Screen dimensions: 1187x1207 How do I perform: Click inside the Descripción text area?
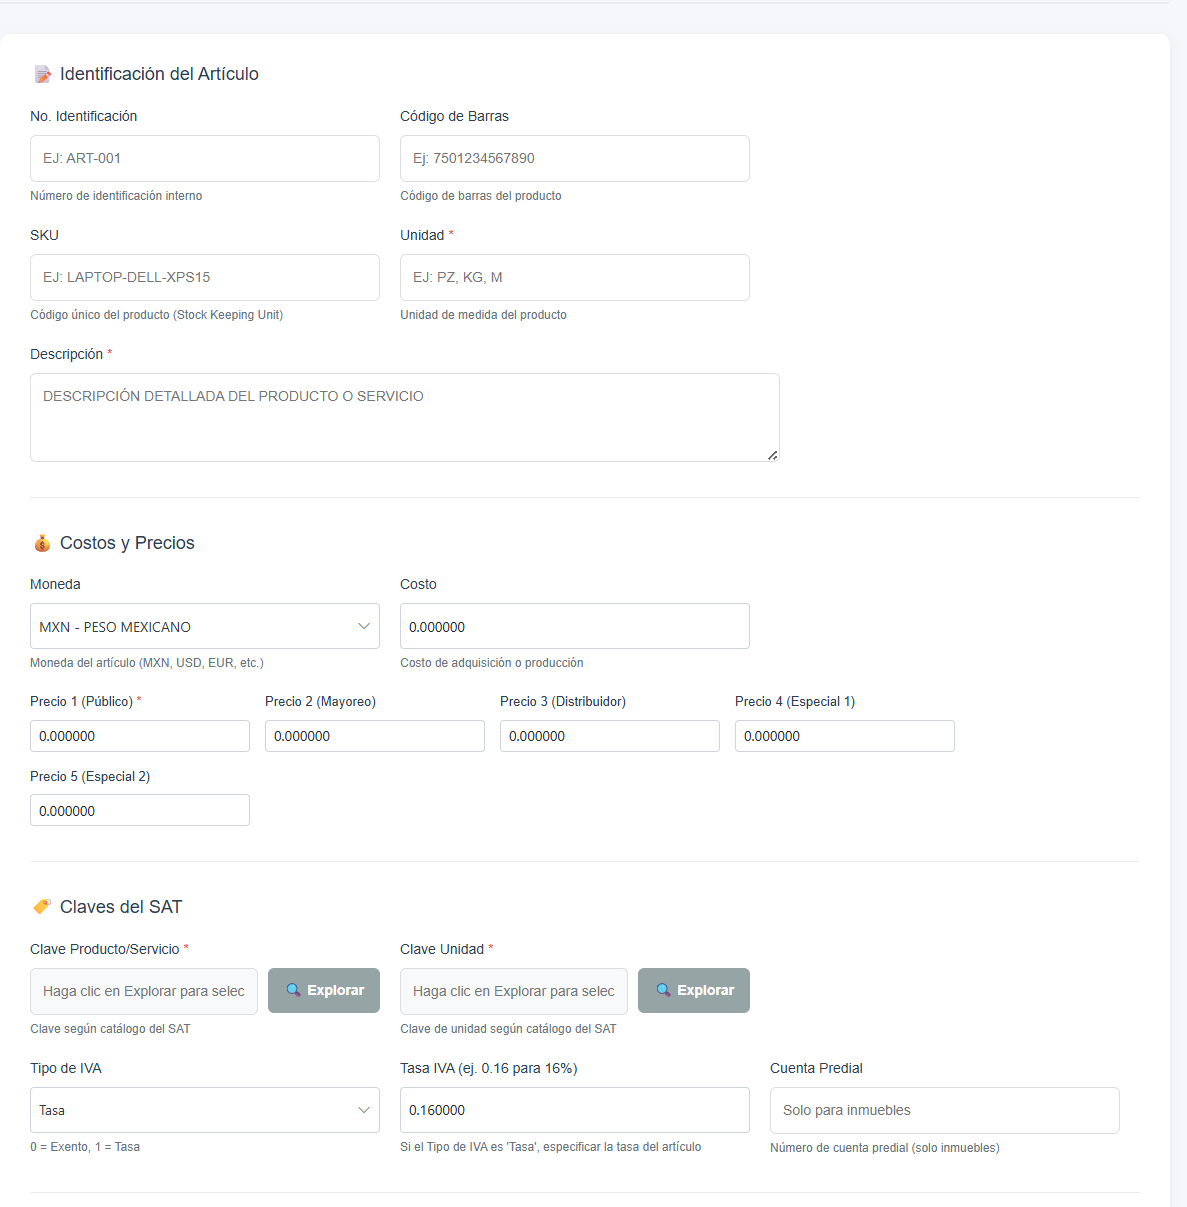(x=404, y=417)
